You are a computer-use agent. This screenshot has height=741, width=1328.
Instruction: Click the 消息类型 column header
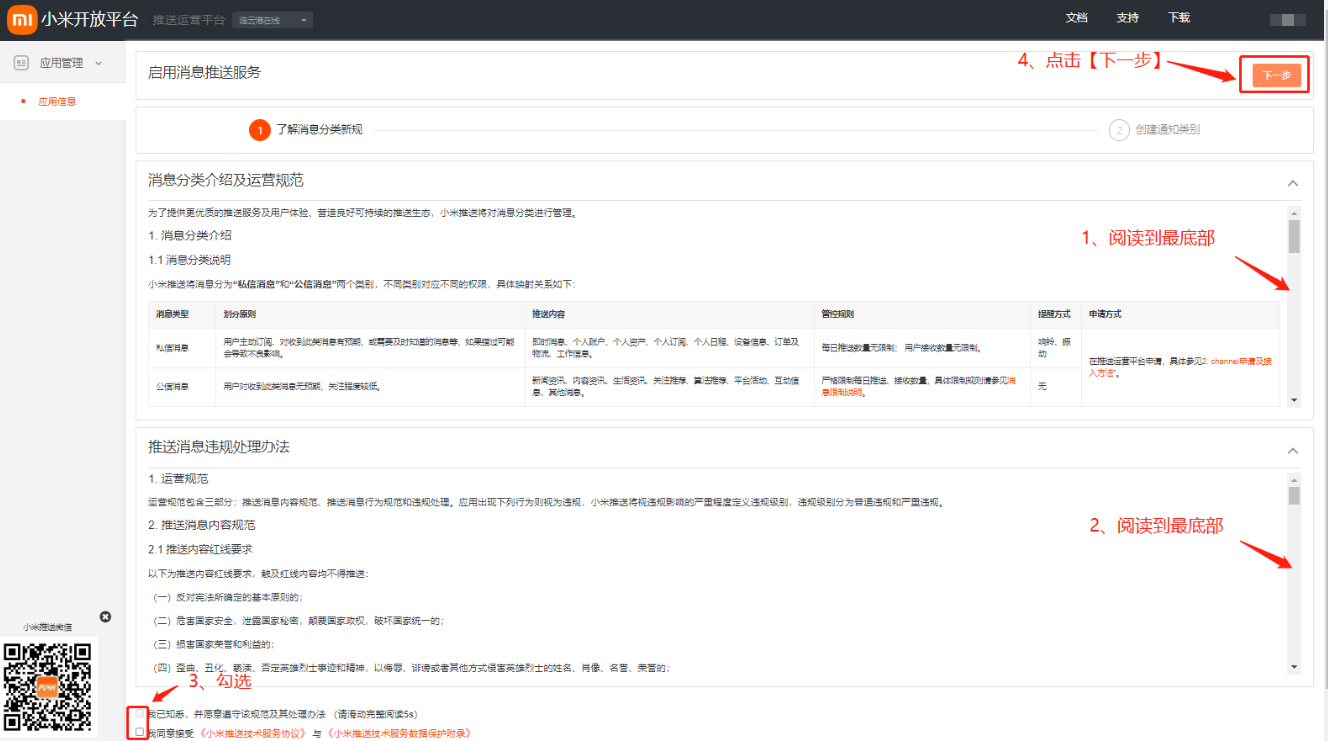click(x=173, y=314)
